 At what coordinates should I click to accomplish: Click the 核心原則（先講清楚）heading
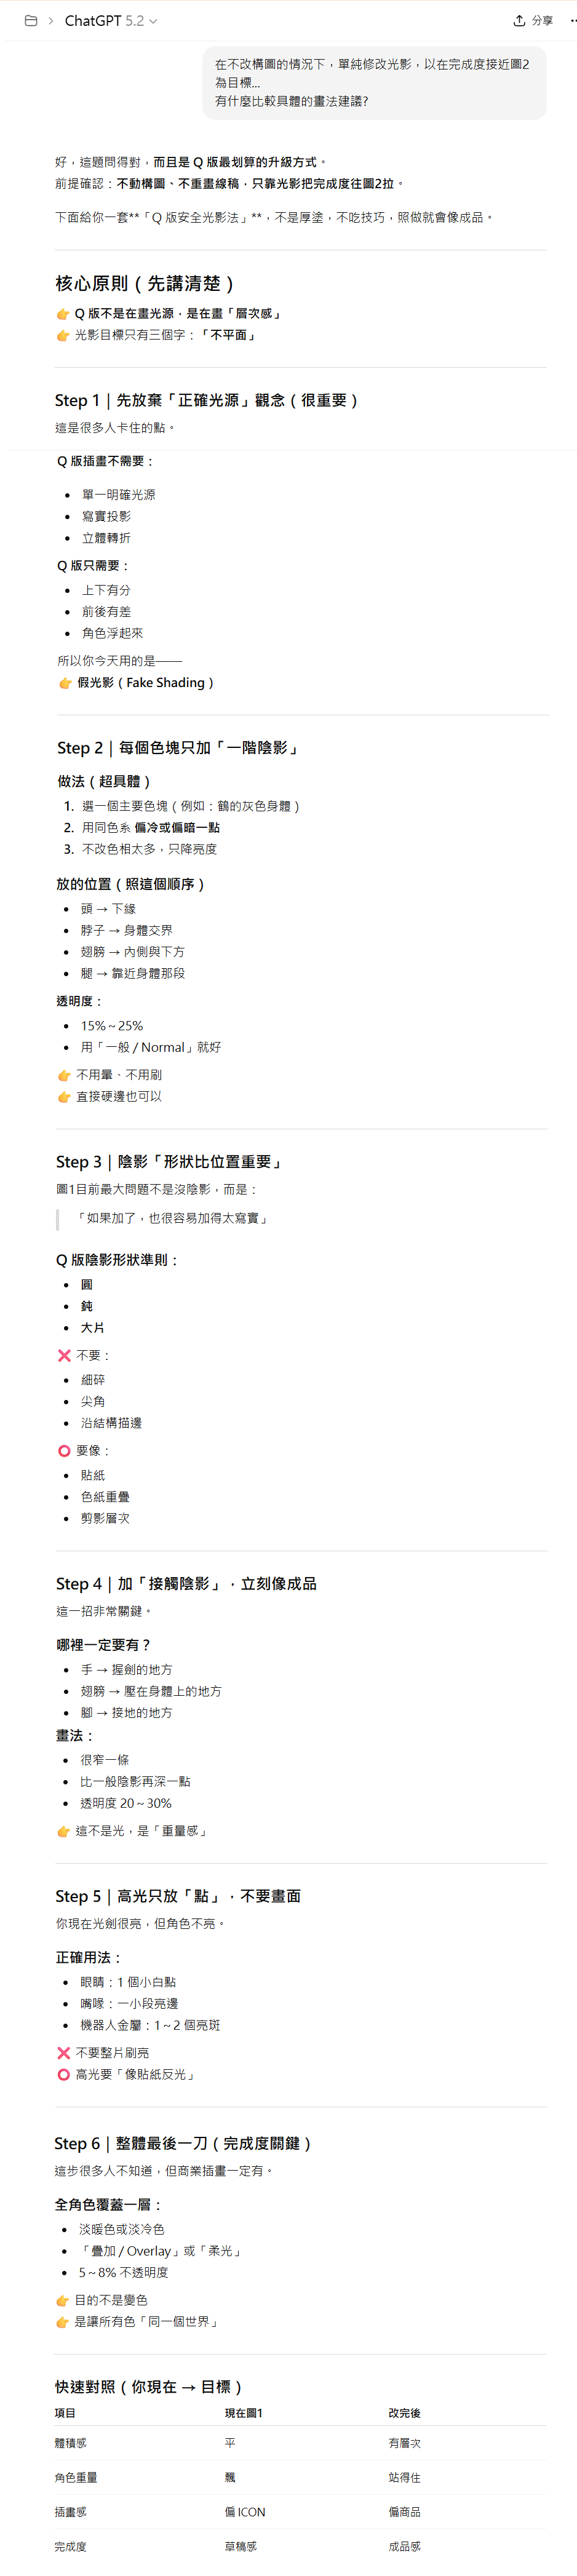click(145, 284)
